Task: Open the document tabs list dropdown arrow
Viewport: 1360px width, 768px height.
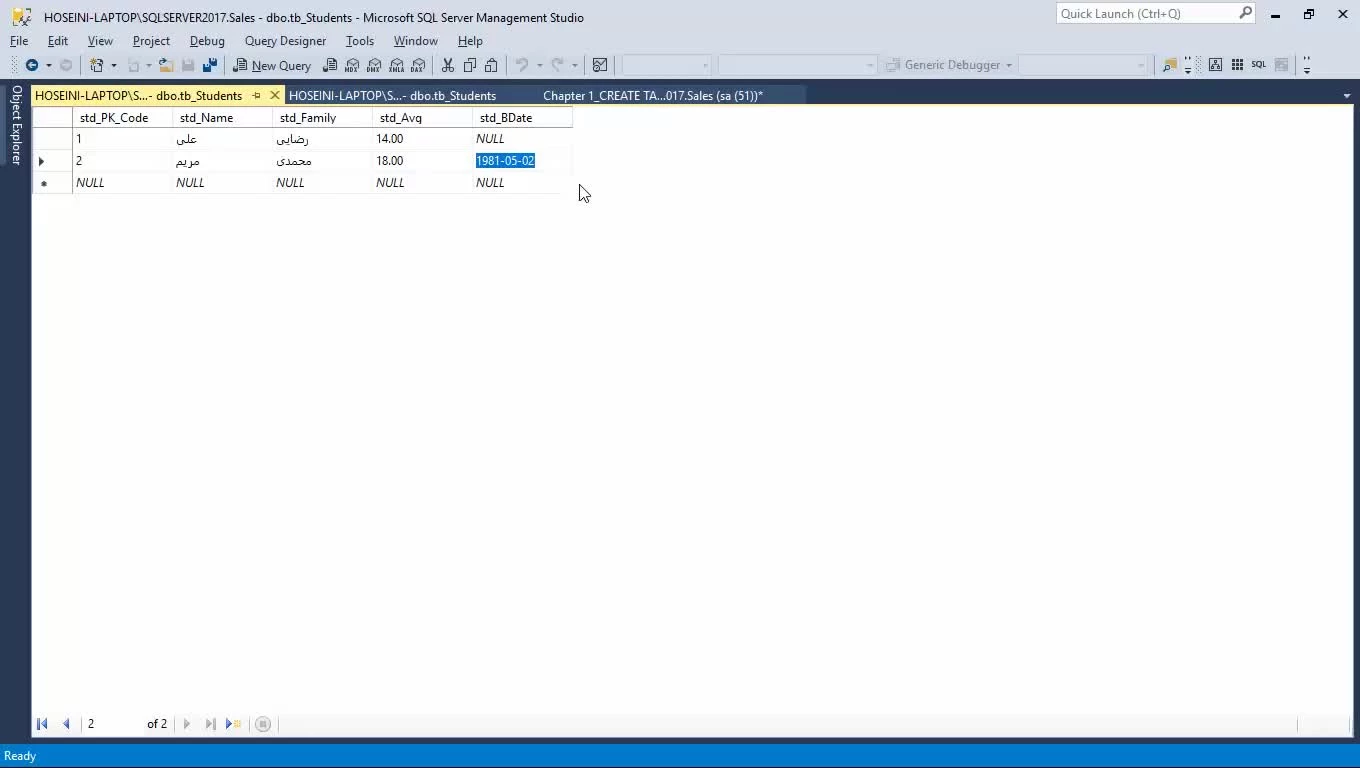Action: coord(1346,96)
